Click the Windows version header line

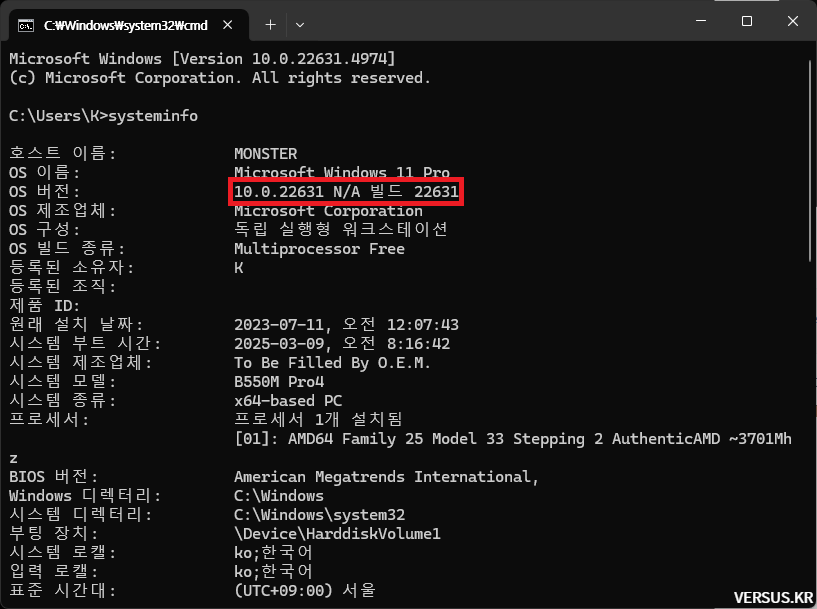point(202,58)
